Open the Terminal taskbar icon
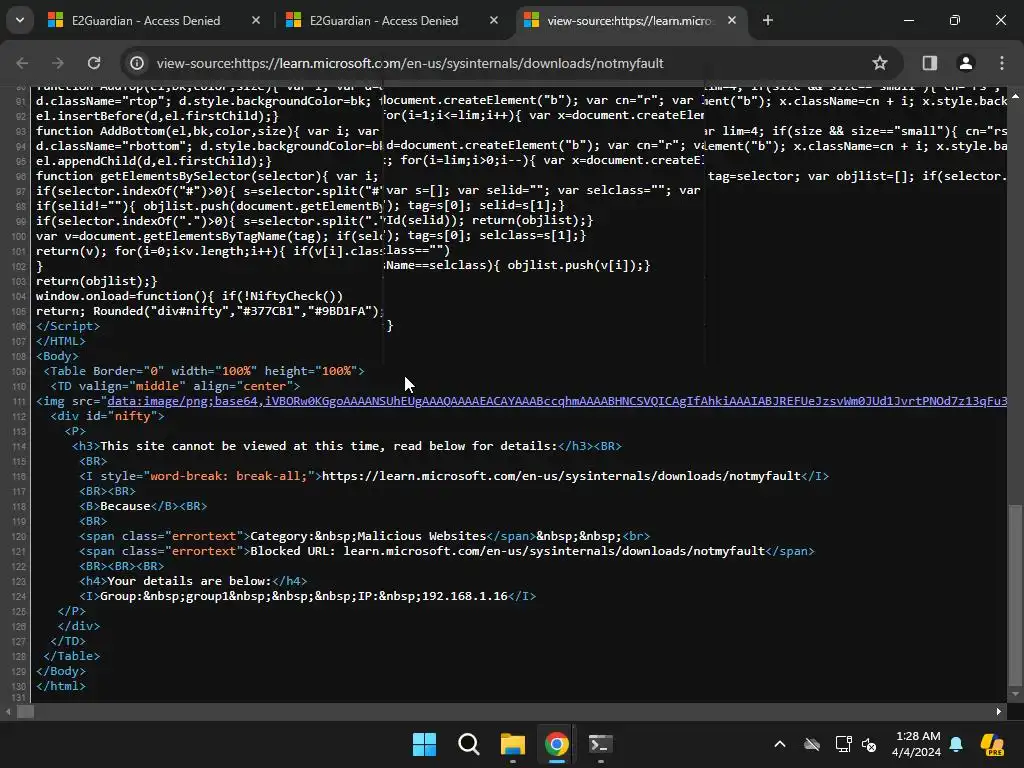This screenshot has height=768, width=1024. coord(600,744)
